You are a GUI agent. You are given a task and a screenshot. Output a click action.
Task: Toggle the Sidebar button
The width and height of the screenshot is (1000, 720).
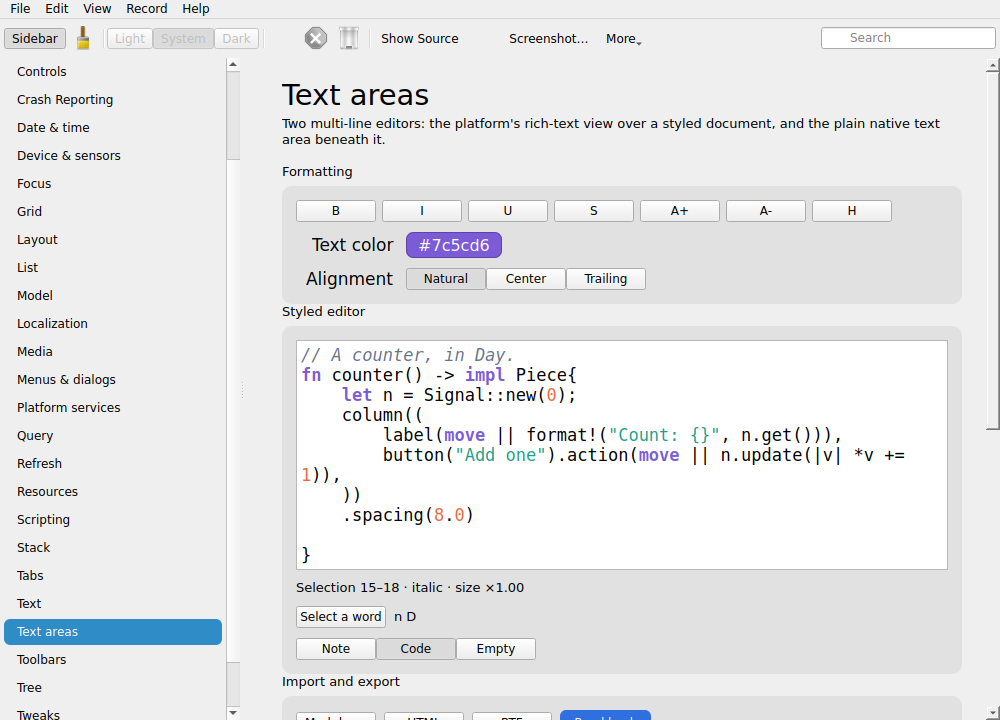point(35,38)
